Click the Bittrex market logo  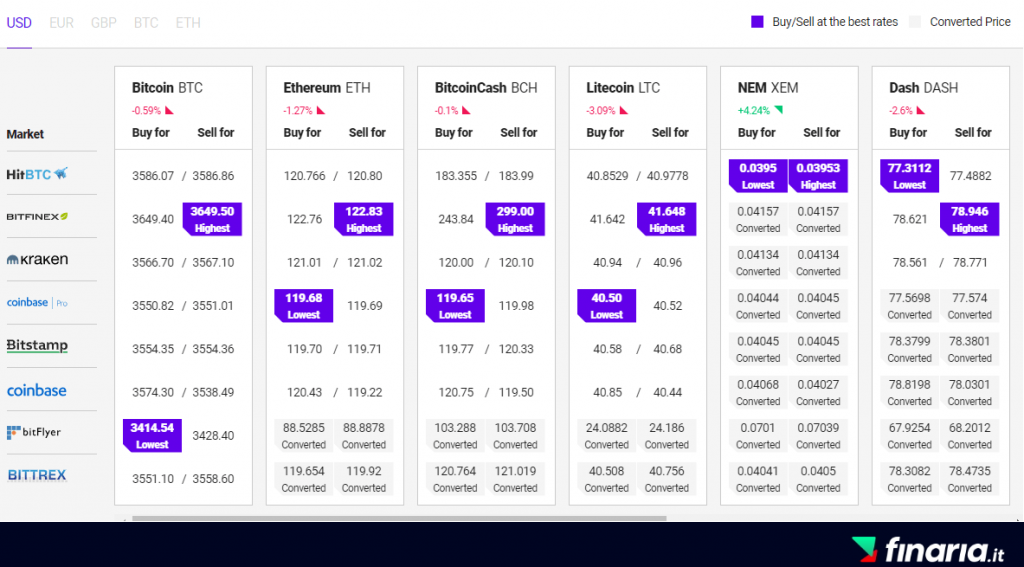pos(37,475)
